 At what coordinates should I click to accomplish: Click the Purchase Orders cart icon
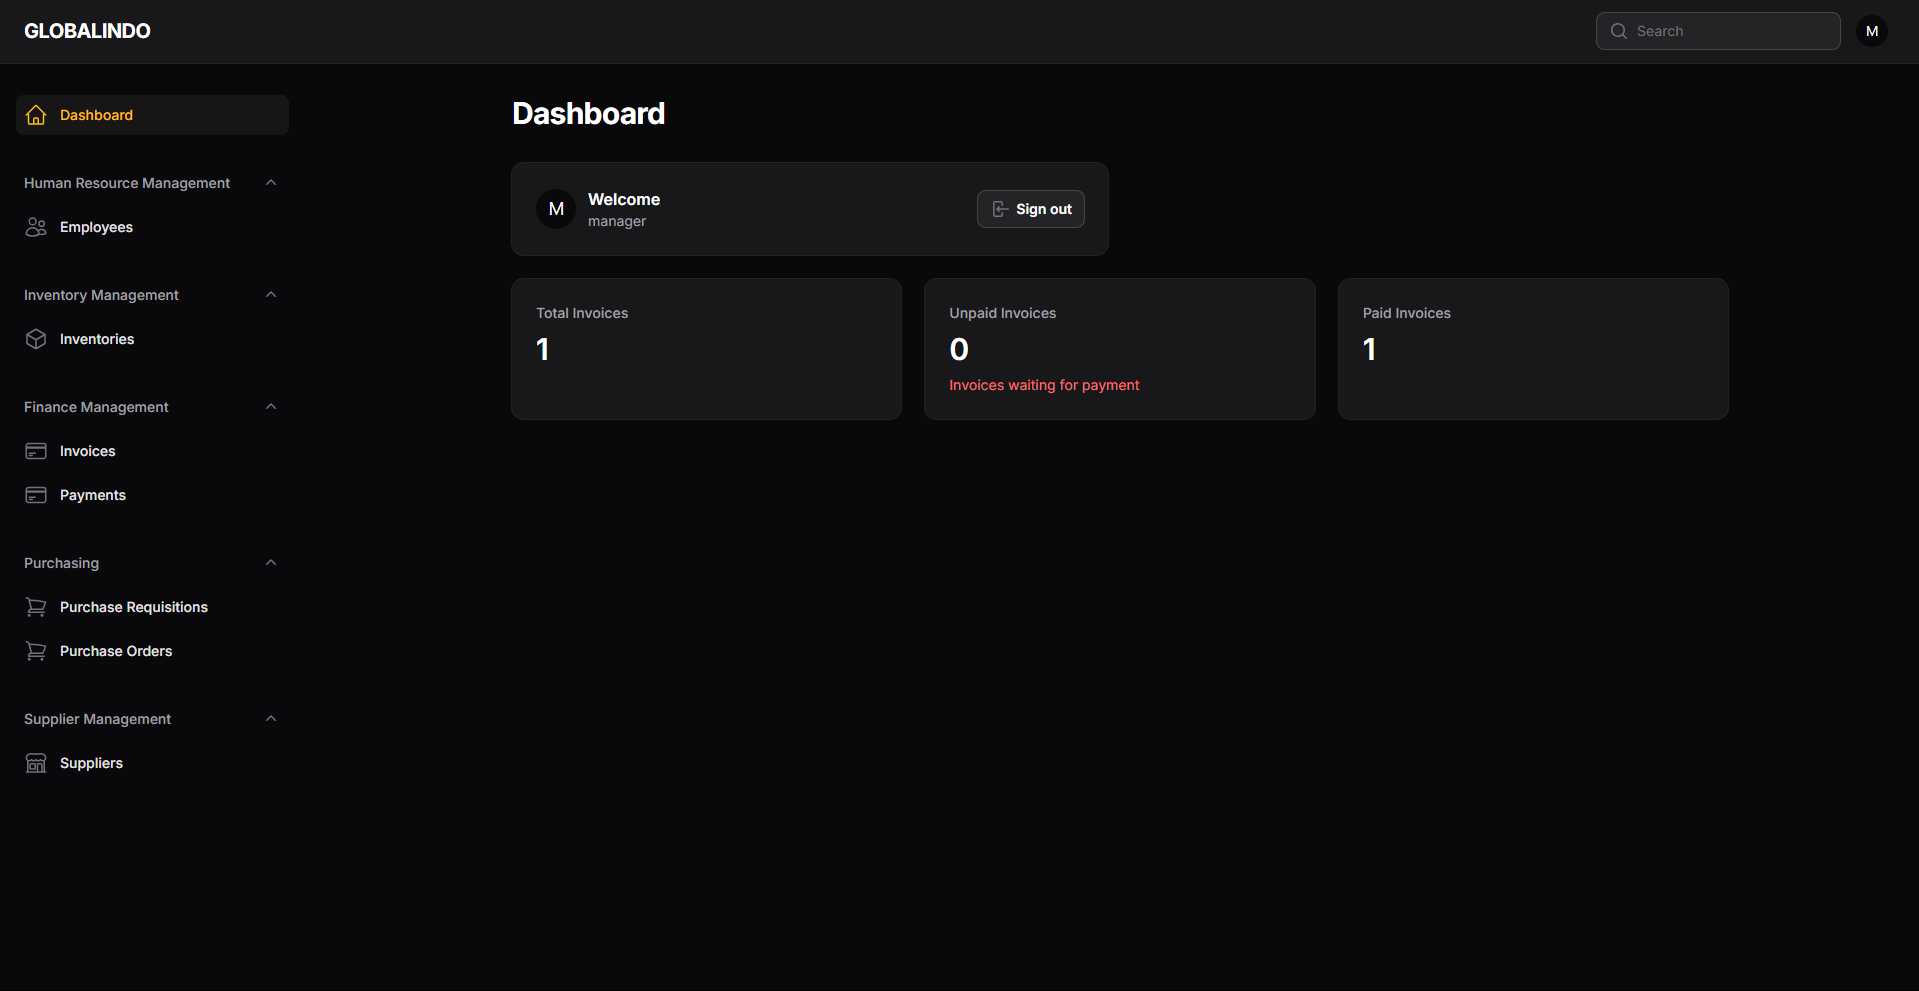[x=36, y=651]
